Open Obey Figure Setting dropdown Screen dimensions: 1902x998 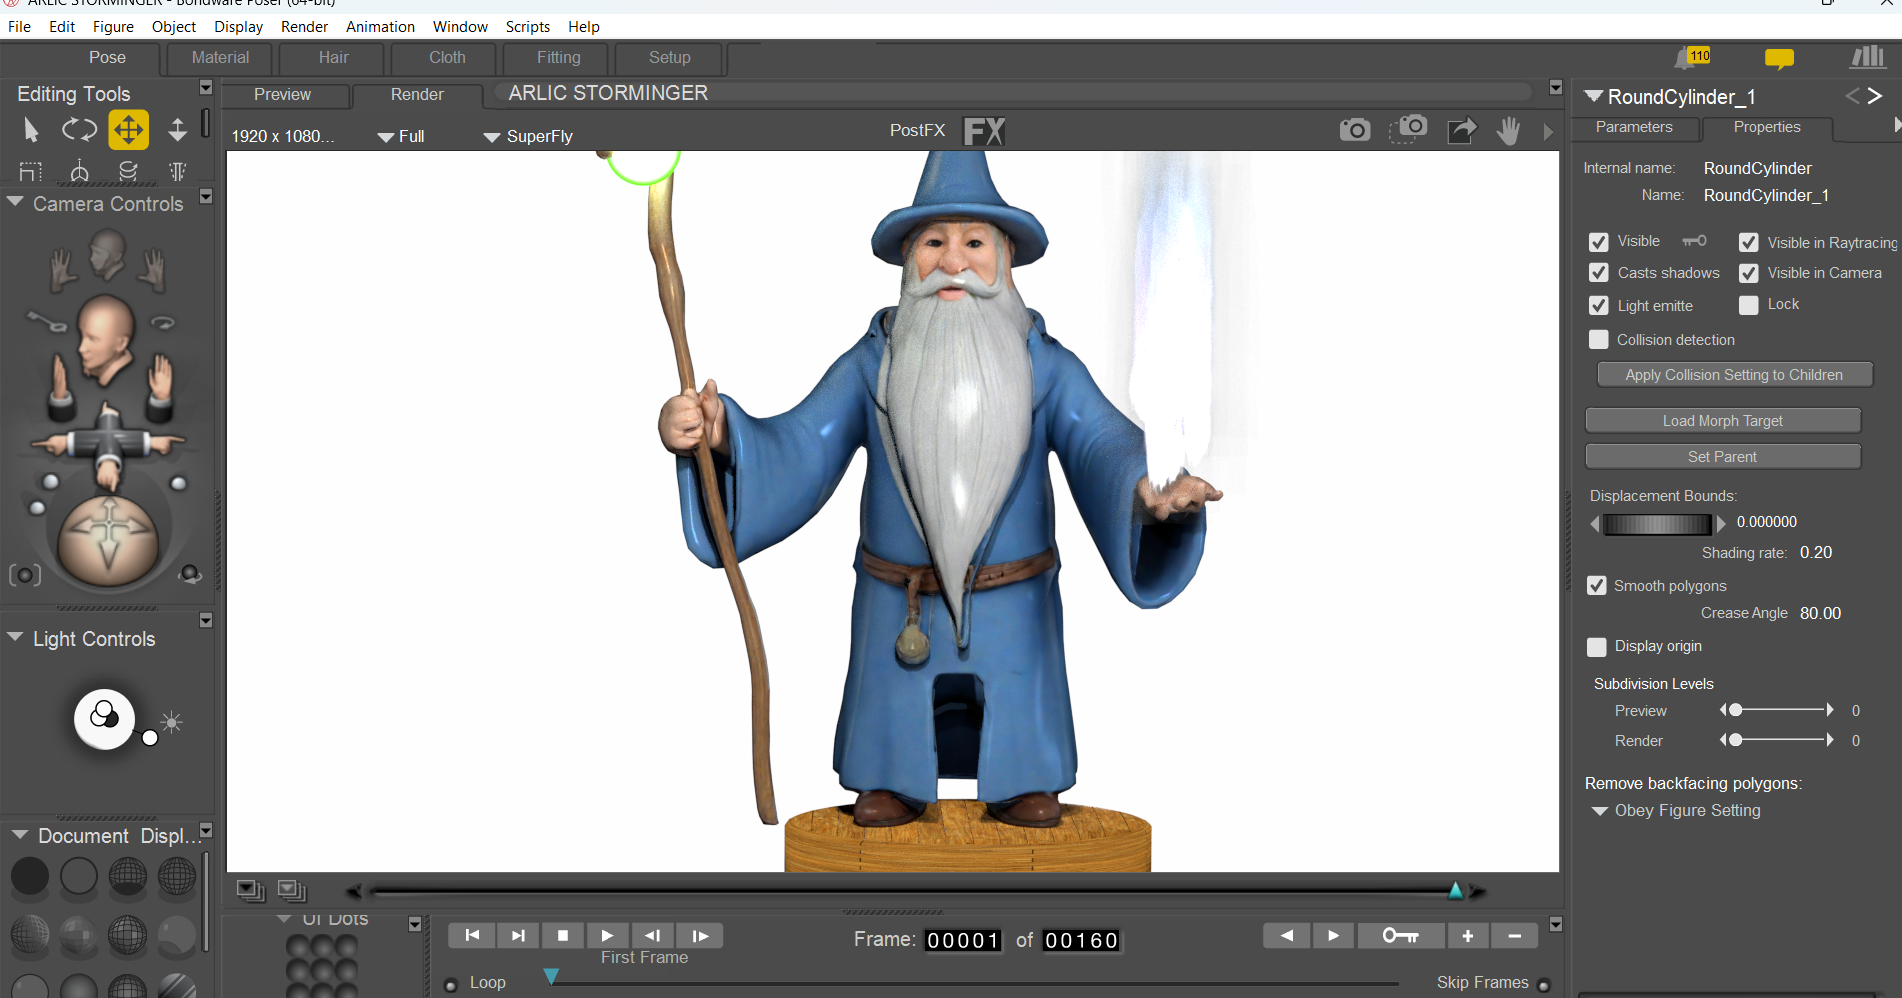pyautogui.click(x=1676, y=811)
